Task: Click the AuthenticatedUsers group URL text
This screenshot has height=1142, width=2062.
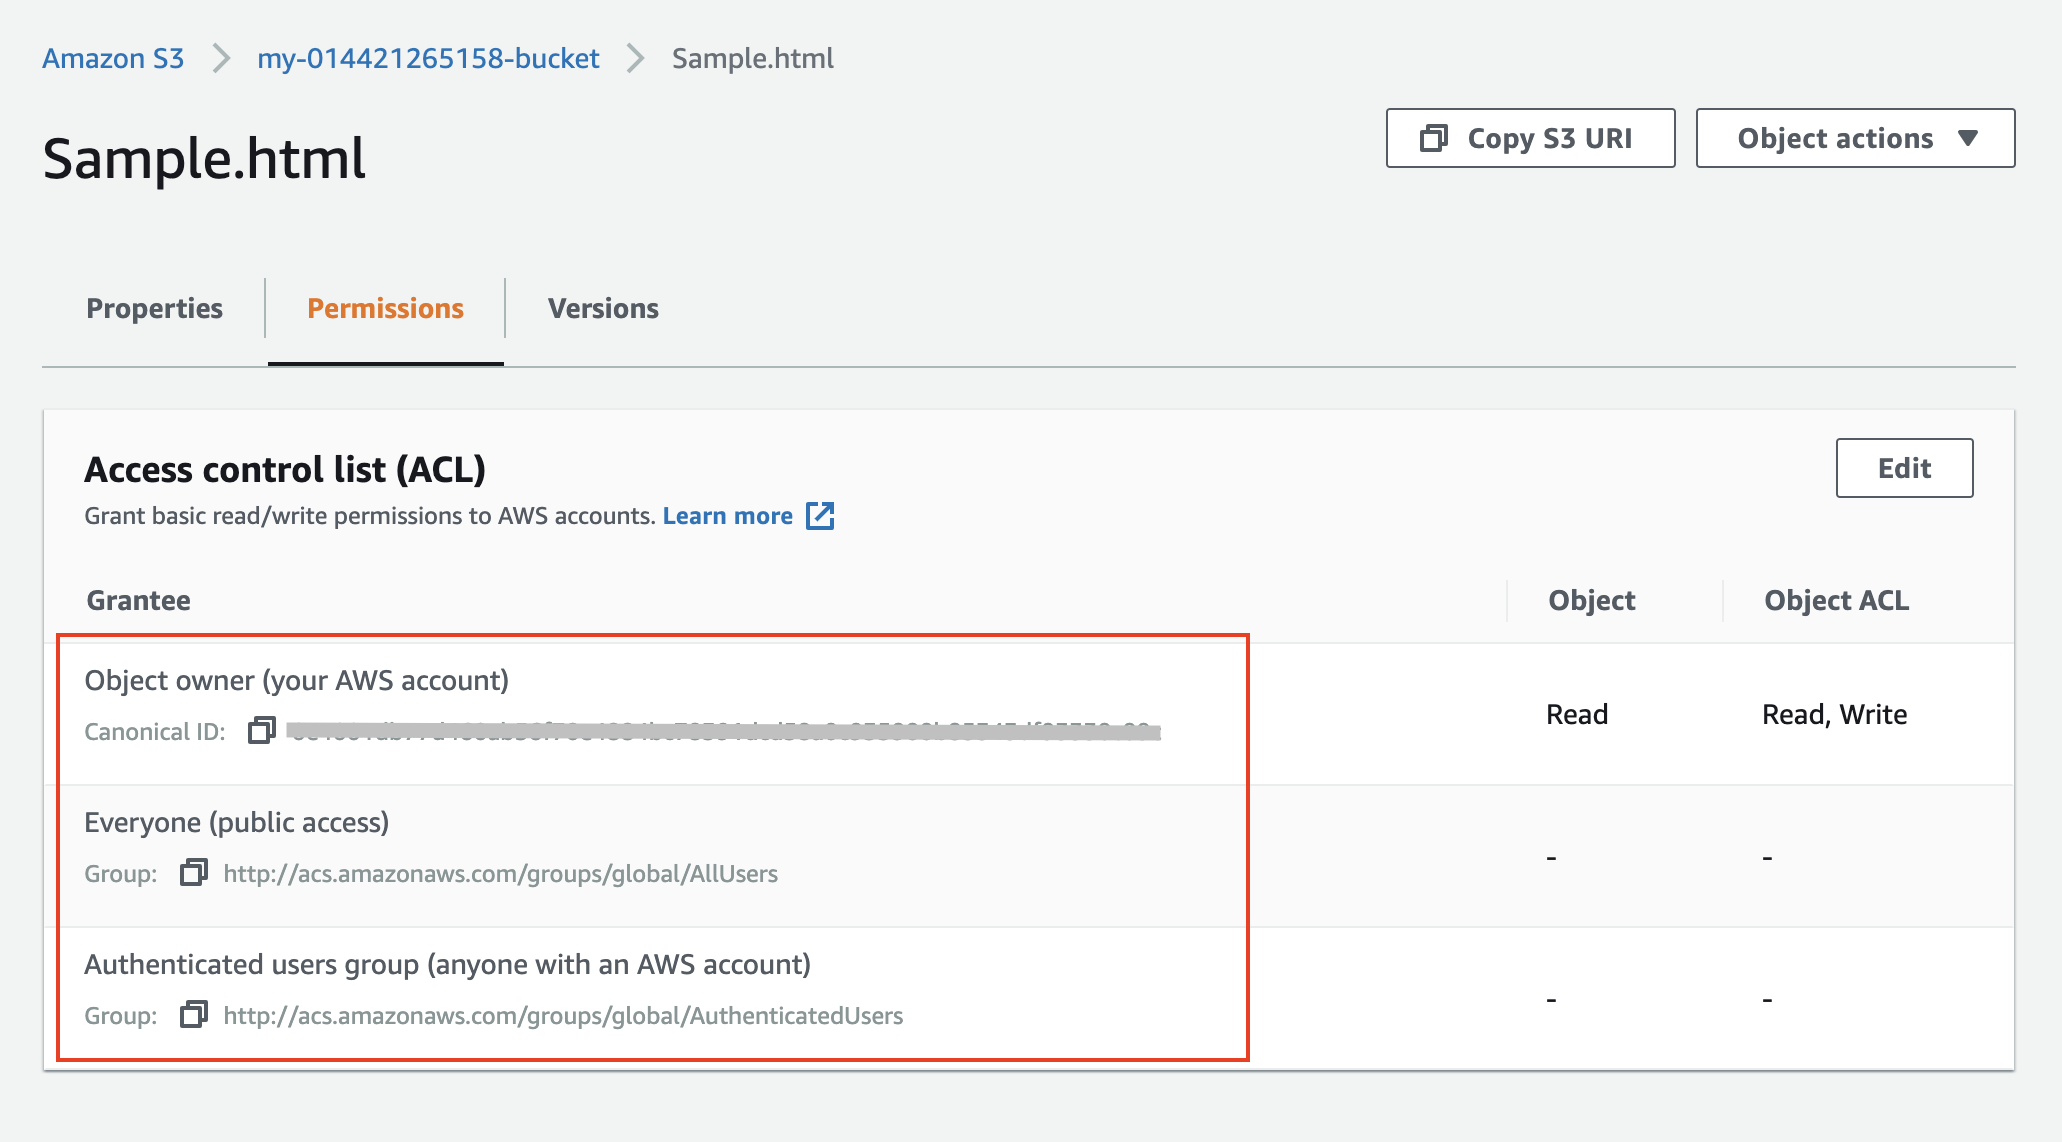Action: pyautogui.click(x=563, y=1016)
